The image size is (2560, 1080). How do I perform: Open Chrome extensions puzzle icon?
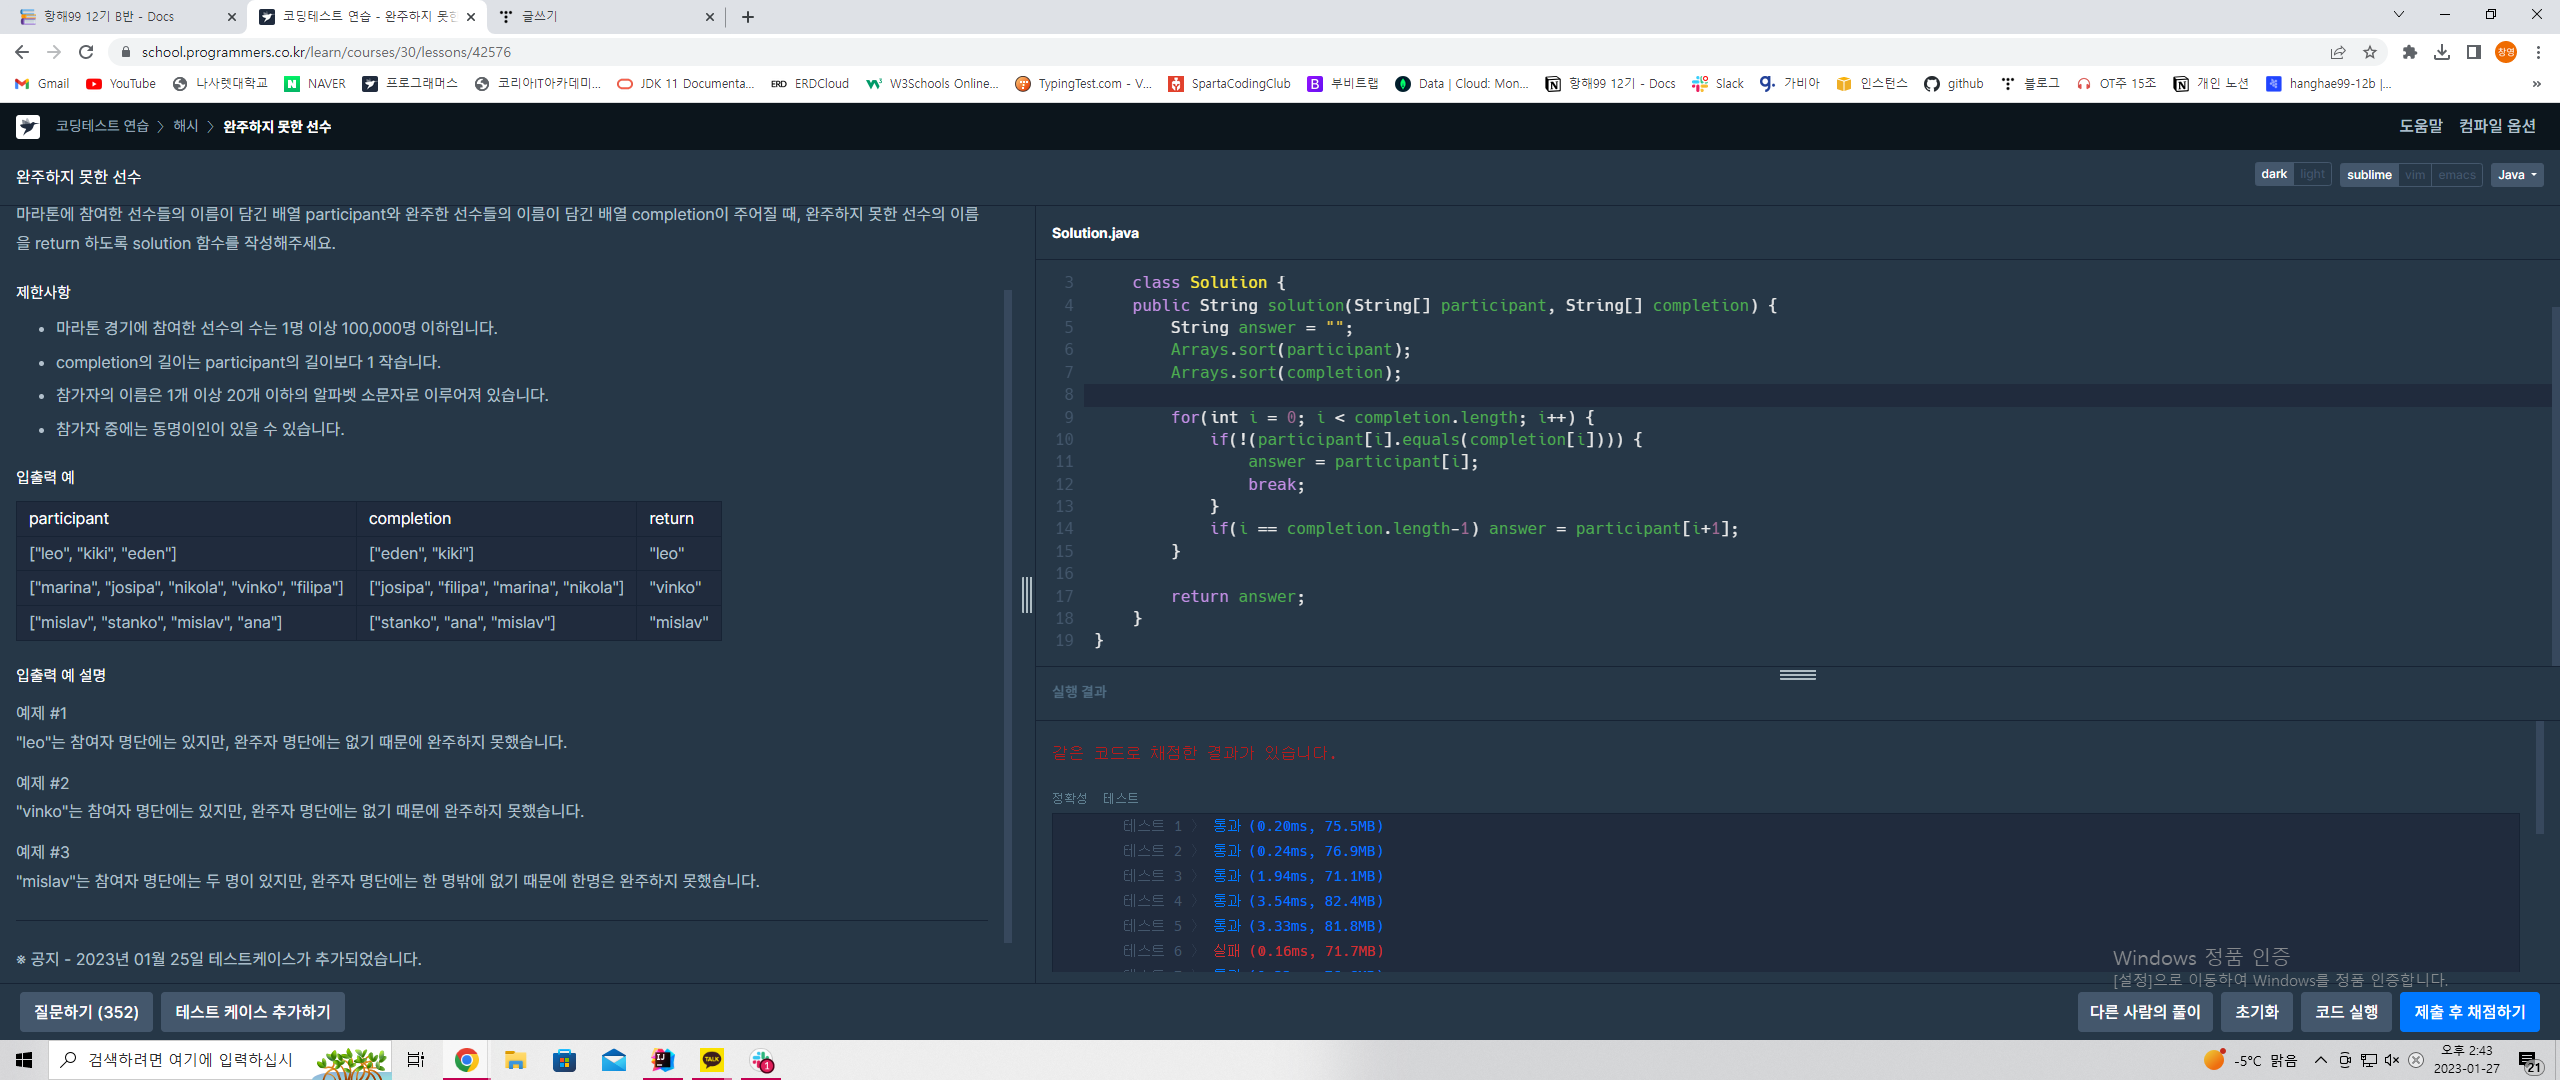point(2409,52)
